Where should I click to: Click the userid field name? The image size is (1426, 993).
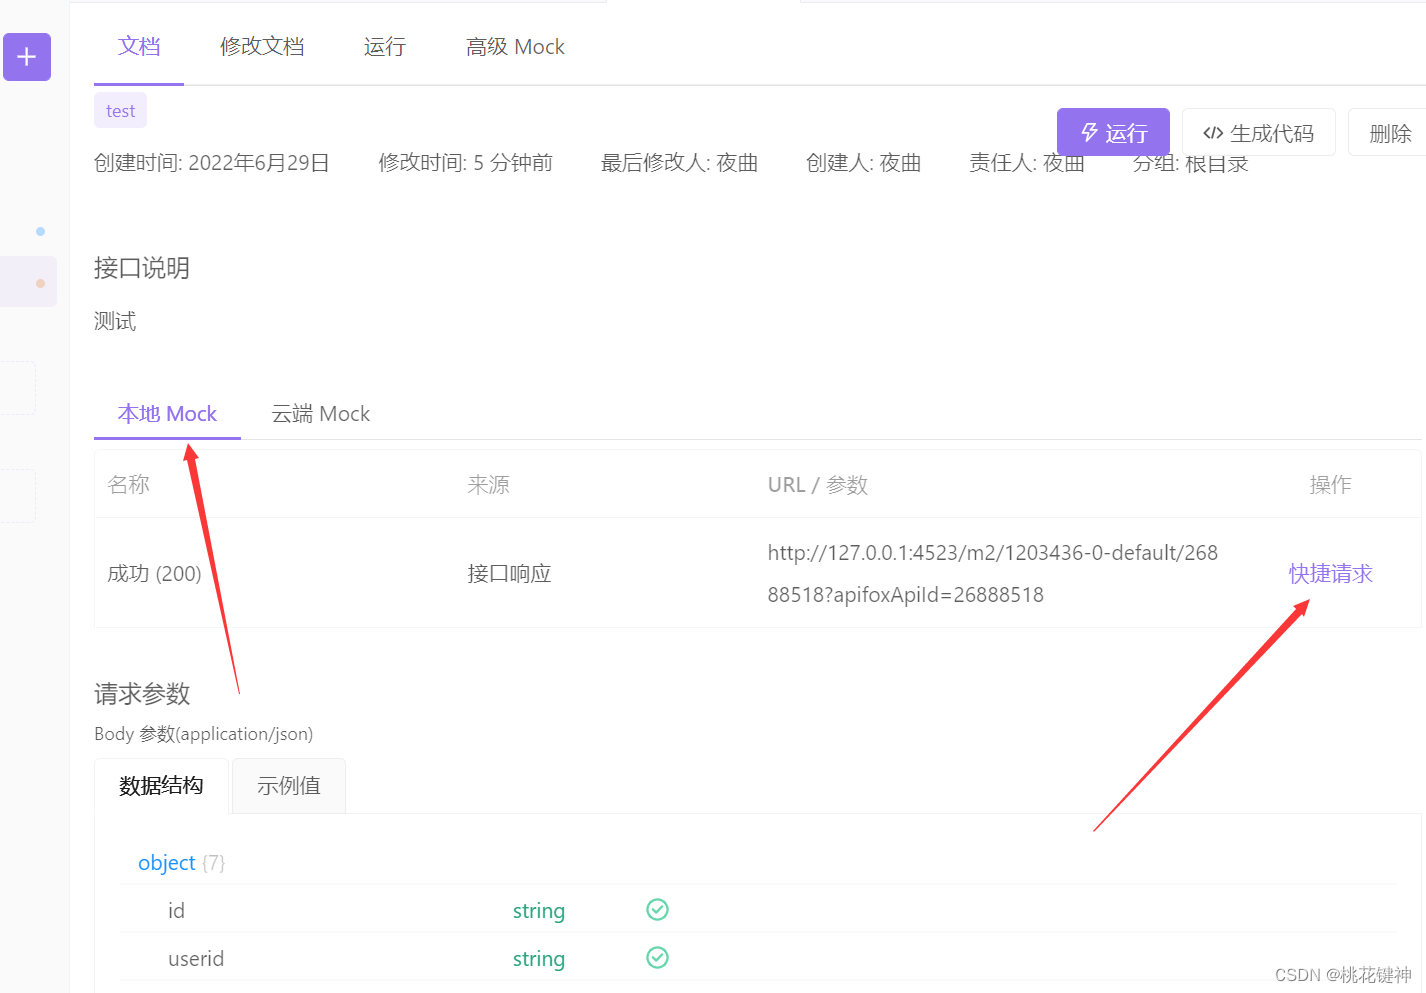pyautogui.click(x=196, y=959)
